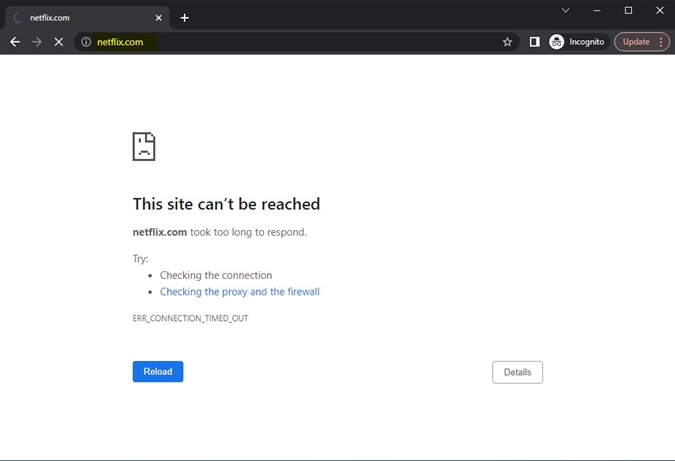Image resolution: width=675 pixels, height=461 pixels.
Task: Open a new tab with plus icon
Action: 185,18
